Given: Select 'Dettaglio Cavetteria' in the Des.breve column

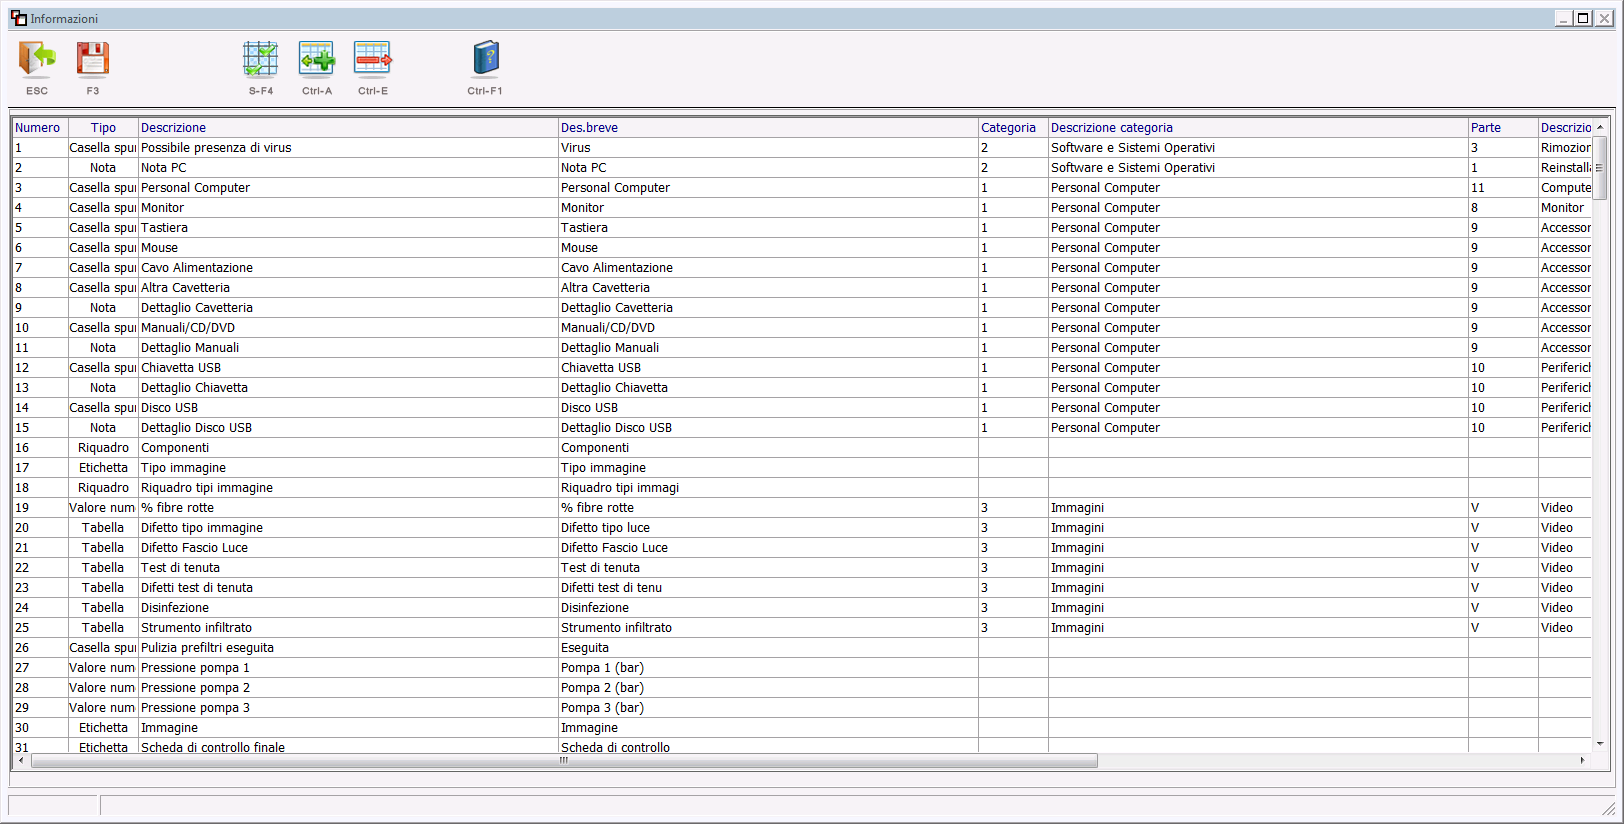Looking at the screenshot, I should point(768,308).
